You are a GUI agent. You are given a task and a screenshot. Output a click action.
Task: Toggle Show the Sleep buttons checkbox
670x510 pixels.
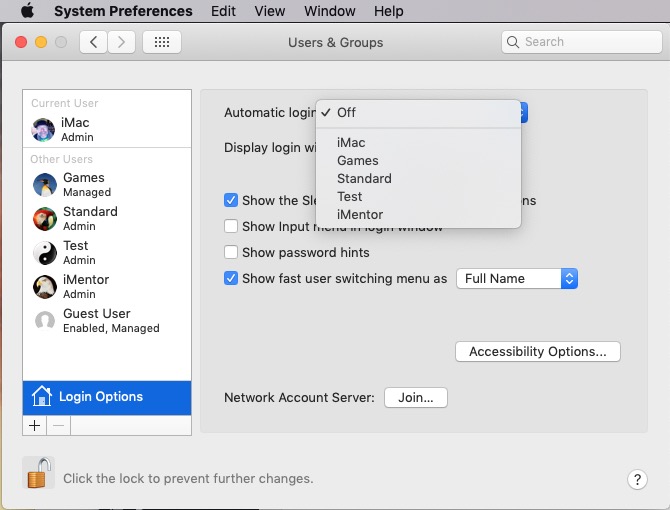click(231, 200)
